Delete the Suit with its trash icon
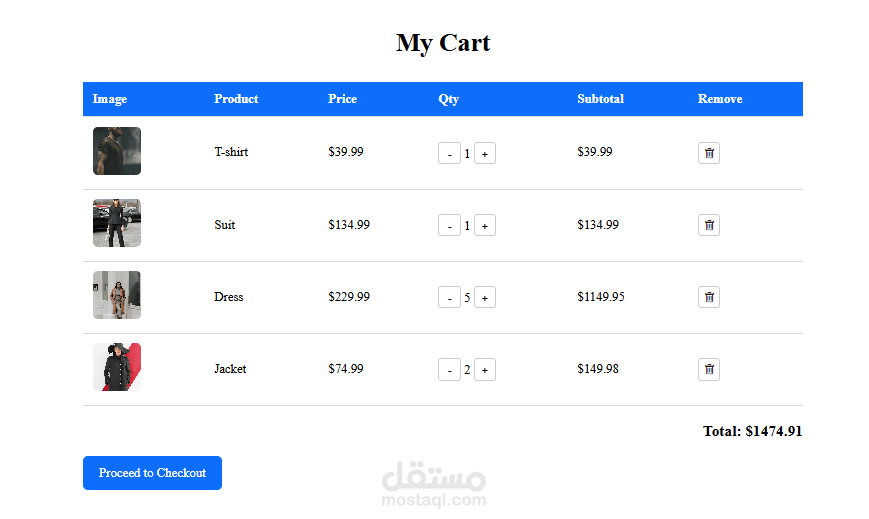869x519 pixels. pyautogui.click(x=709, y=225)
